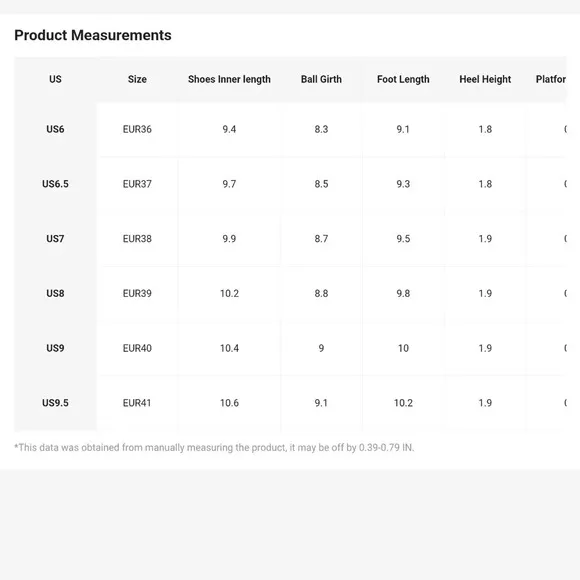Select the US9 row label
580x580 pixels.
click(x=55, y=348)
